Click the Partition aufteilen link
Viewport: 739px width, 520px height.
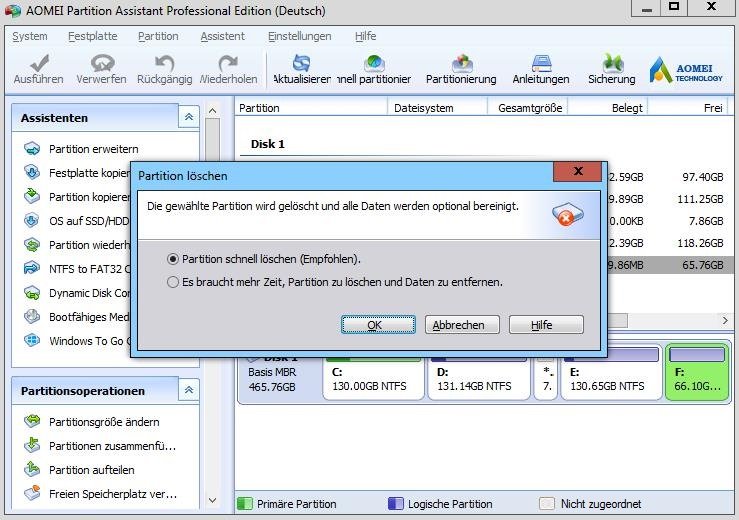92,470
